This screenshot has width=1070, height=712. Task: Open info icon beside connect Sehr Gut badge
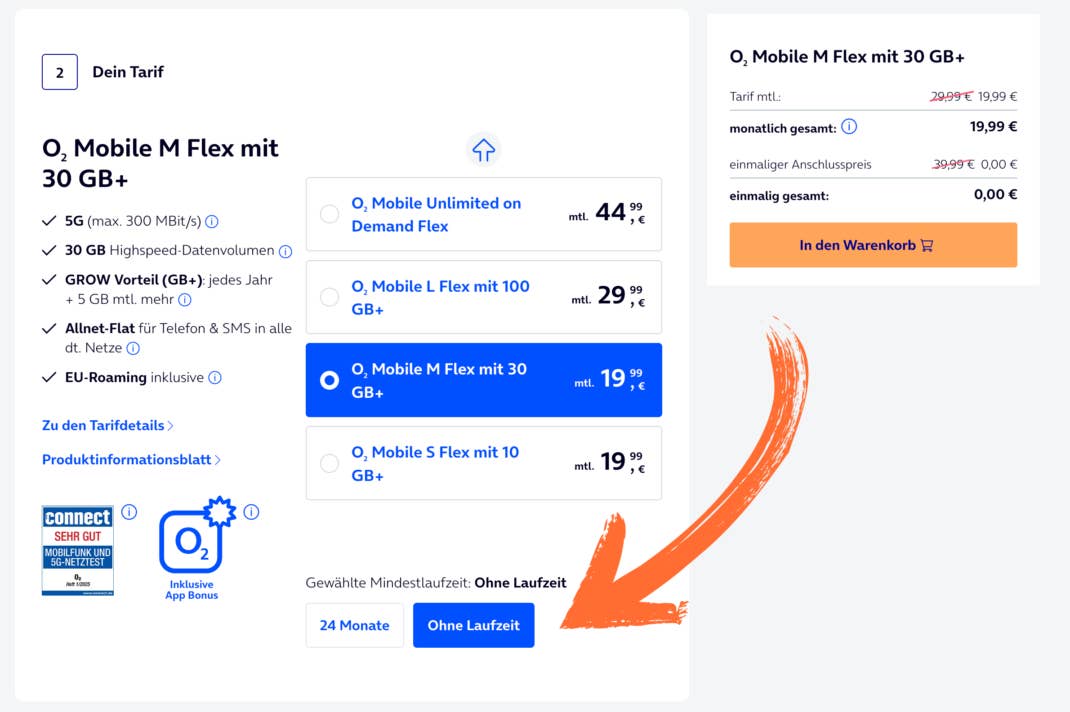[129, 512]
